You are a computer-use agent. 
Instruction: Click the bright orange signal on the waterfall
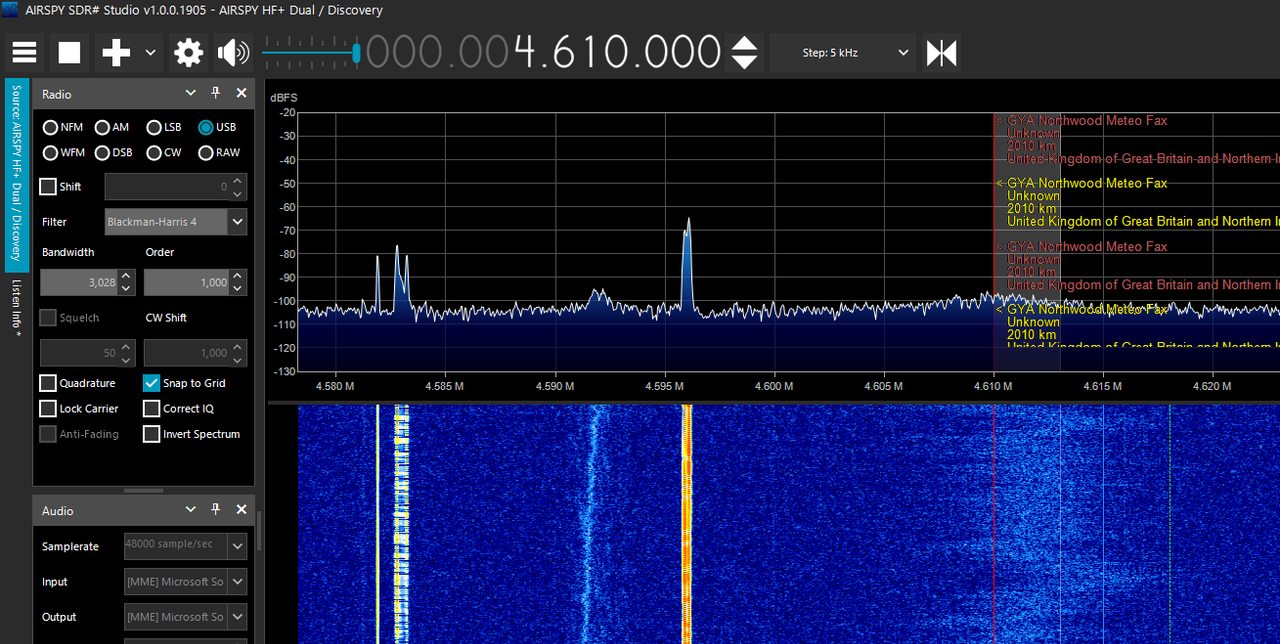(x=687, y=524)
